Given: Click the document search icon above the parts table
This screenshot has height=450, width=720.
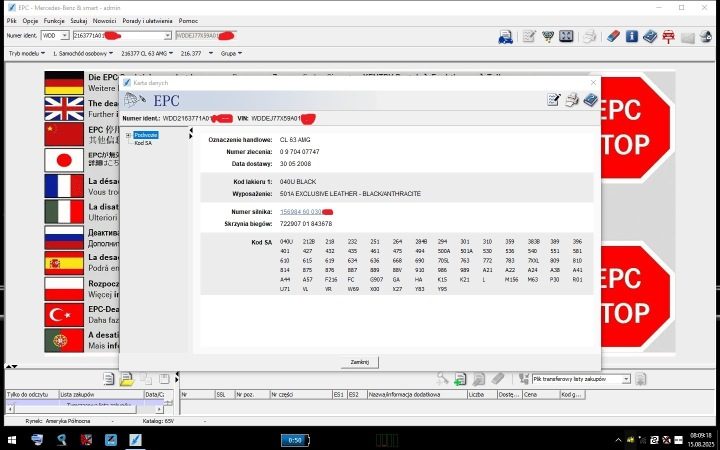Looking at the screenshot, I should point(478,379).
